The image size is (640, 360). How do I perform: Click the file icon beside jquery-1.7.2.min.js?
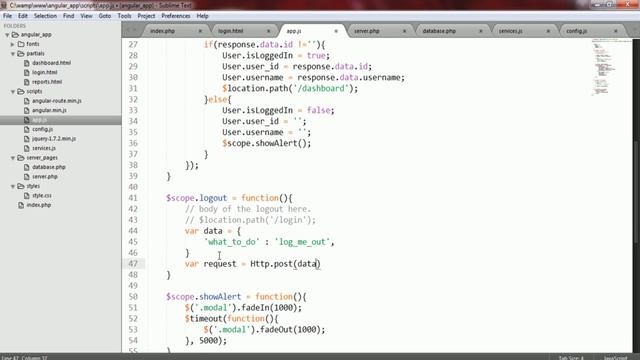pyautogui.click(x=27, y=139)
